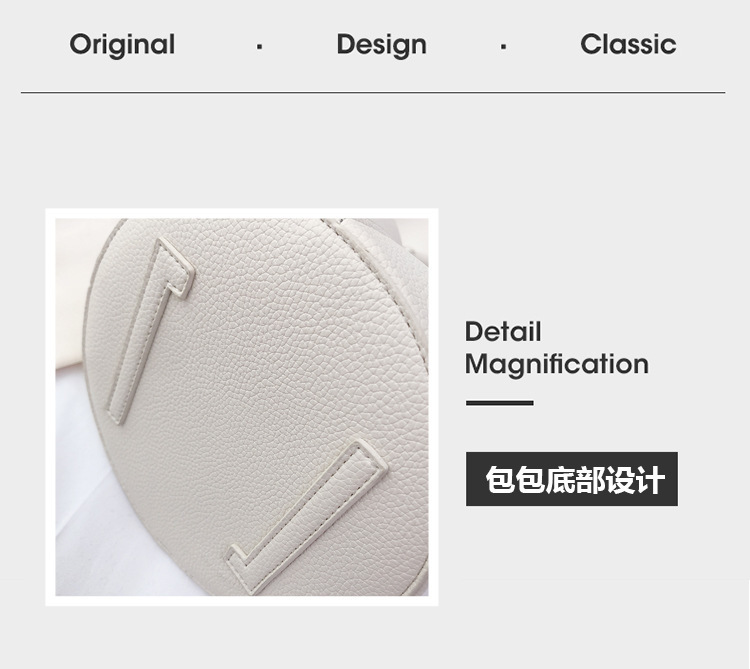Click the "Original" header text
The image size is (750, 669).
coord(122,45)
